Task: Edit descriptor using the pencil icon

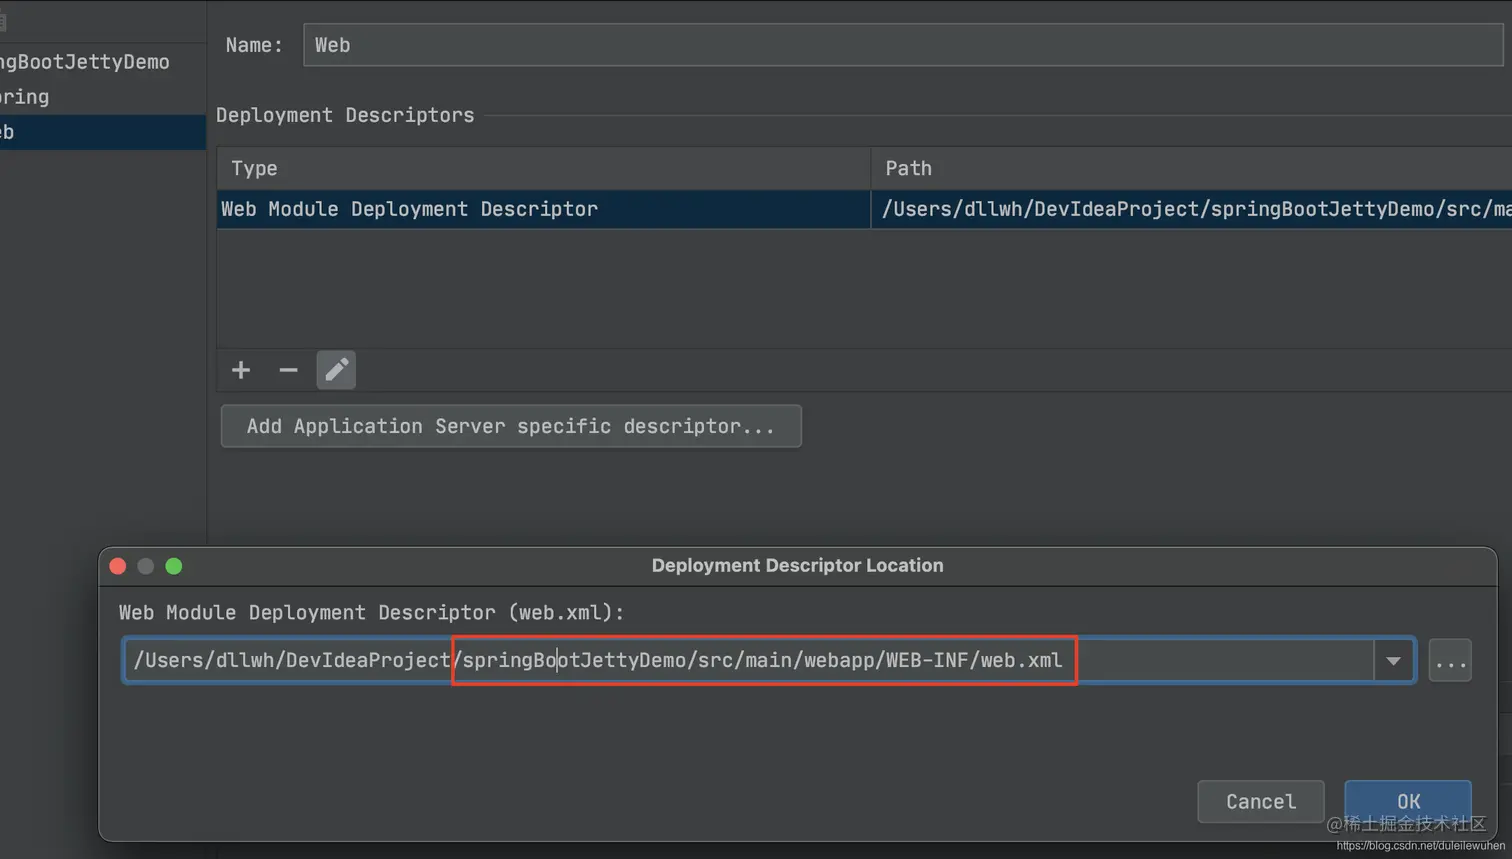Action: point(336,370)
